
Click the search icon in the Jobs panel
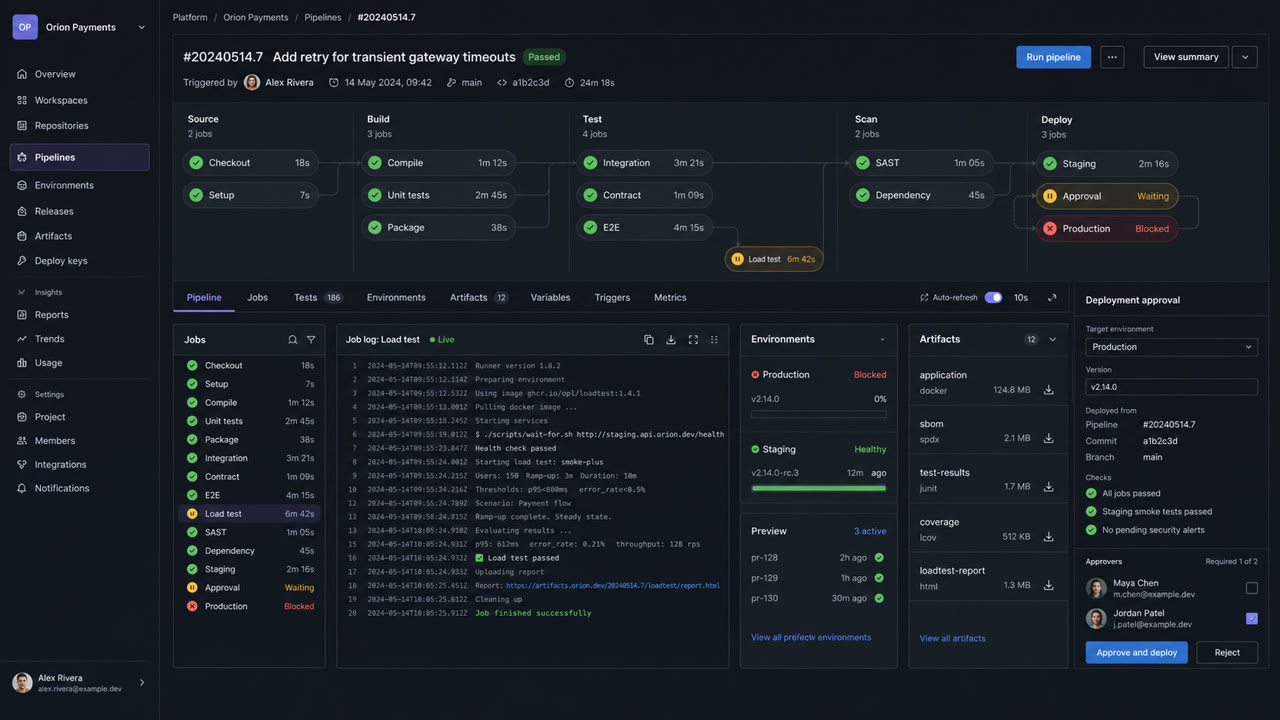click(293, 340)
